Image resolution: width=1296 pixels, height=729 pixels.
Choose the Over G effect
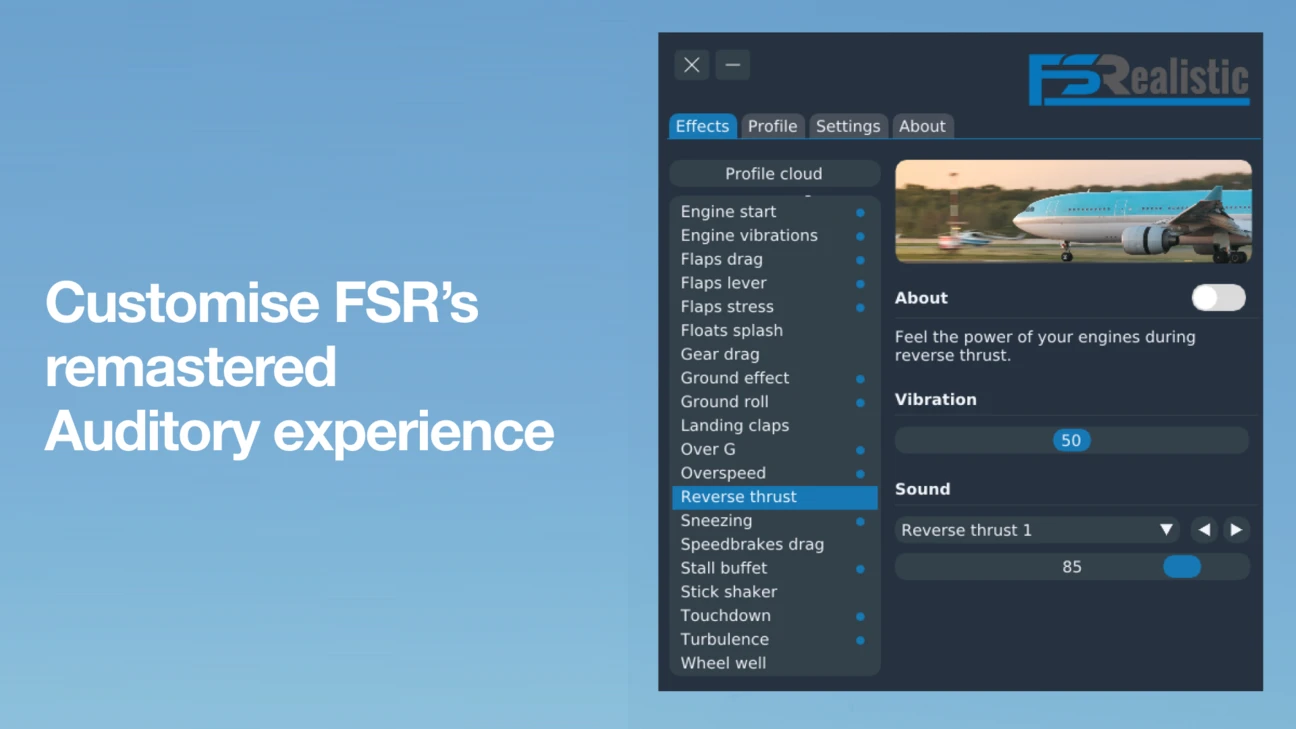(774, 450)
